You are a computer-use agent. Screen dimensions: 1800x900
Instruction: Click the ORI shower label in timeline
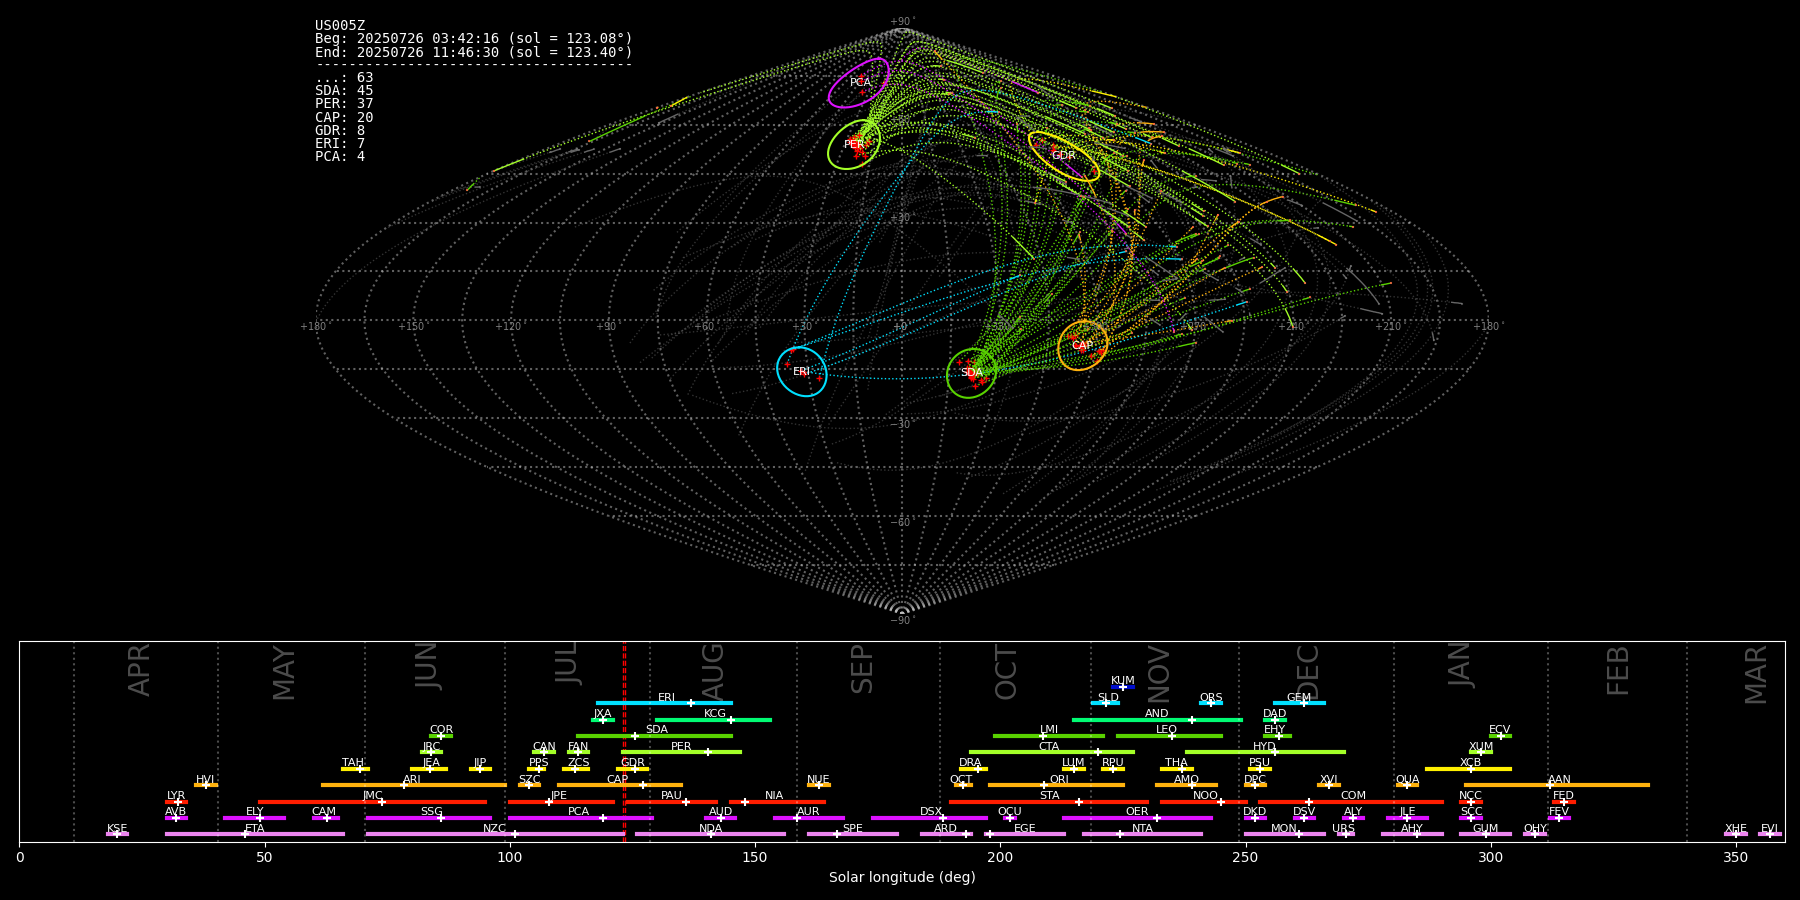1059,779
